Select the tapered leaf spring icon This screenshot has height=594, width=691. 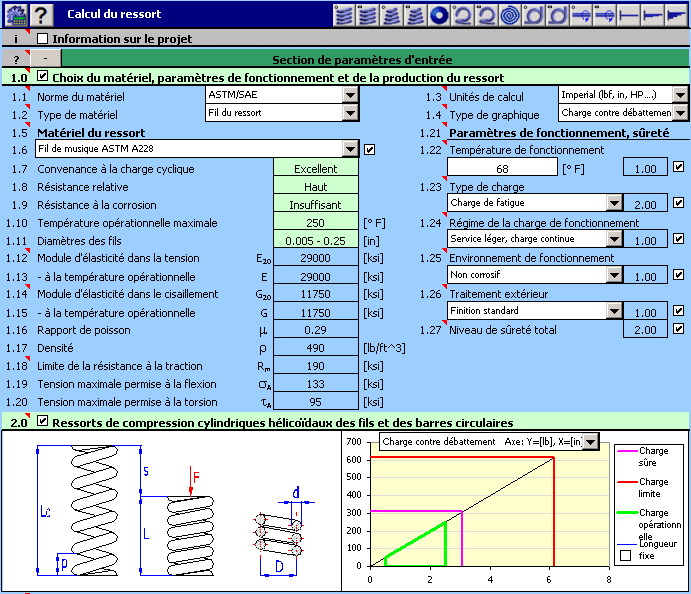pos(653,15)
